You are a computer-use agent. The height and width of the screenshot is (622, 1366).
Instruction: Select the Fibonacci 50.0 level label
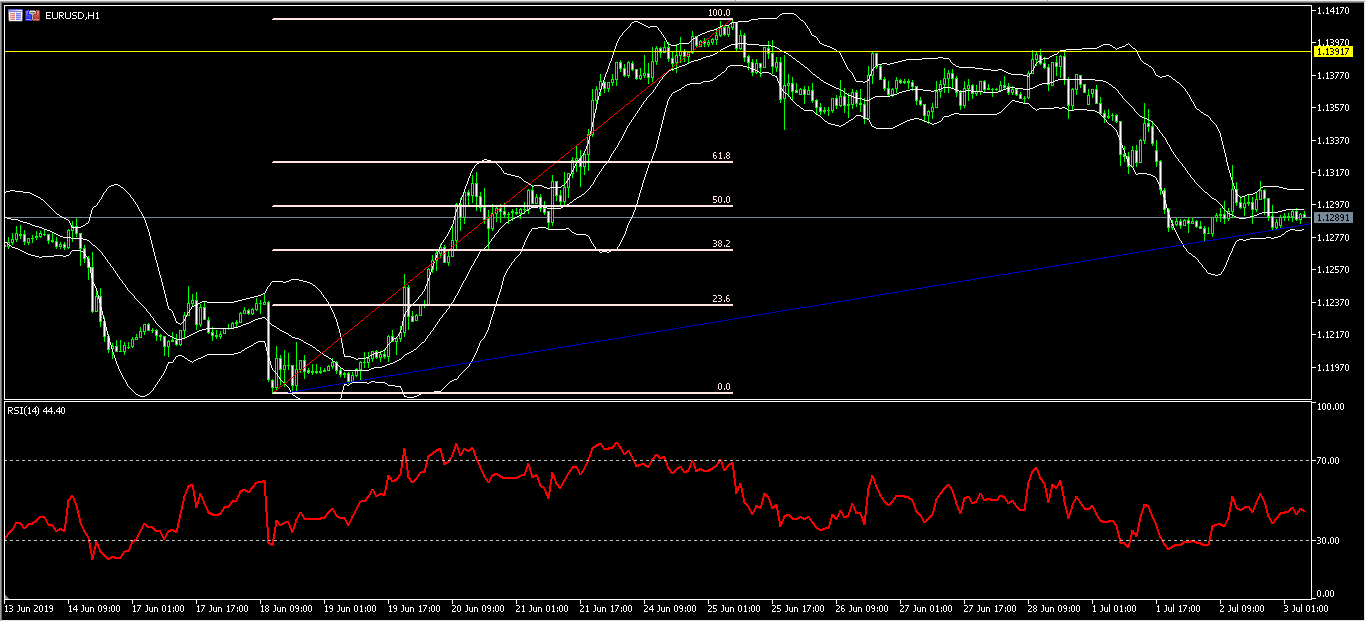[721, 200]
